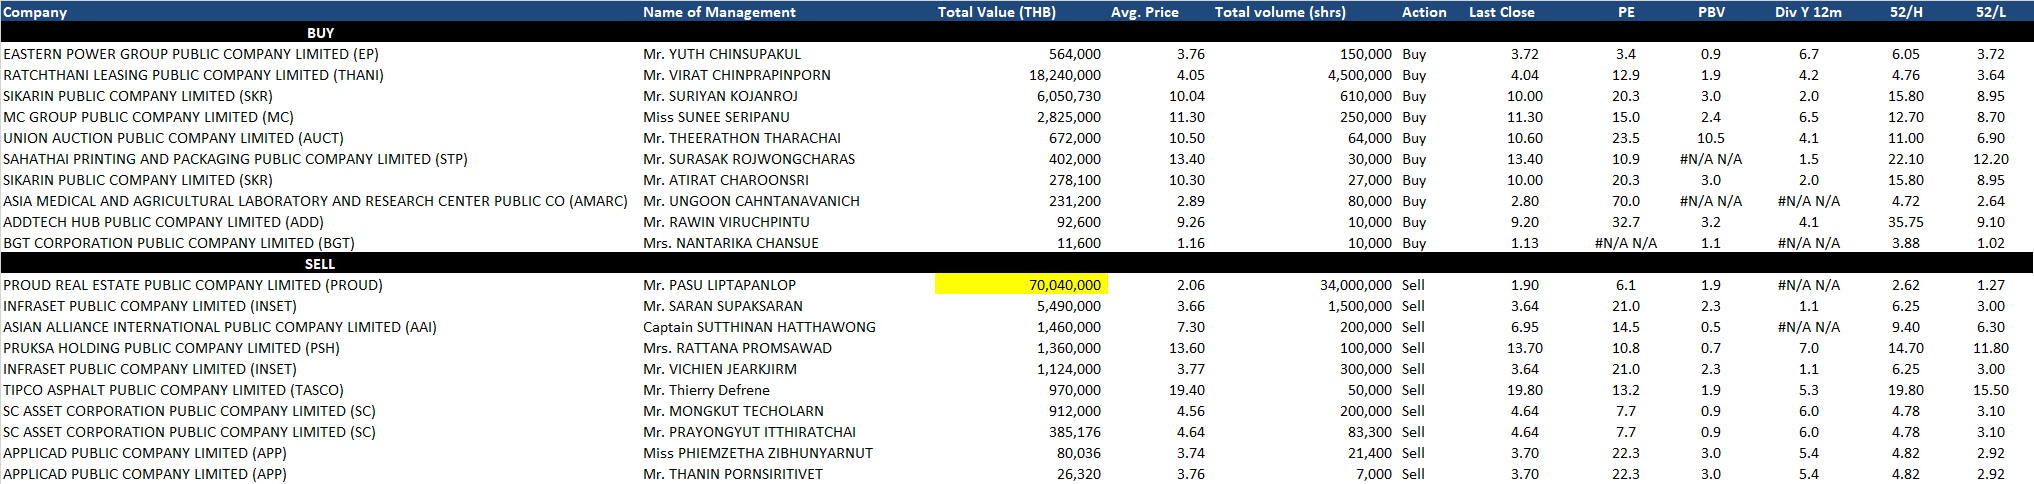The height and width of the screenshot is (484, 2034).
Task: Click RATCHTHANI LEASING (THANI) company cell
Action: pyautogui.click(x=193, y=75)
